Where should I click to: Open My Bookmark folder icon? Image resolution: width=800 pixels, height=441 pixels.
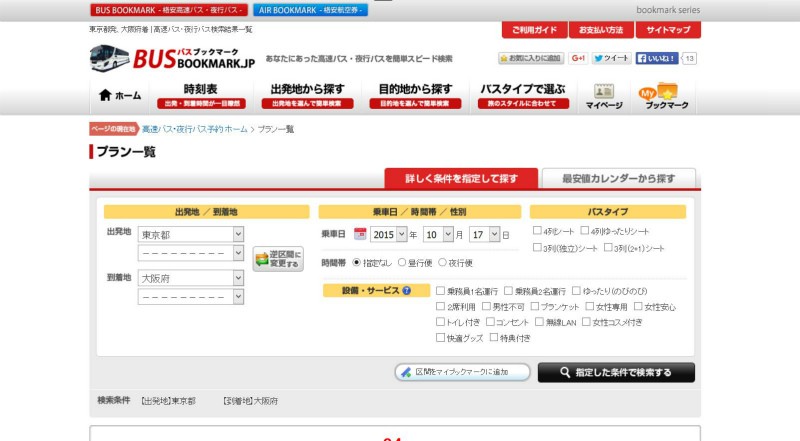click(664, 96)
